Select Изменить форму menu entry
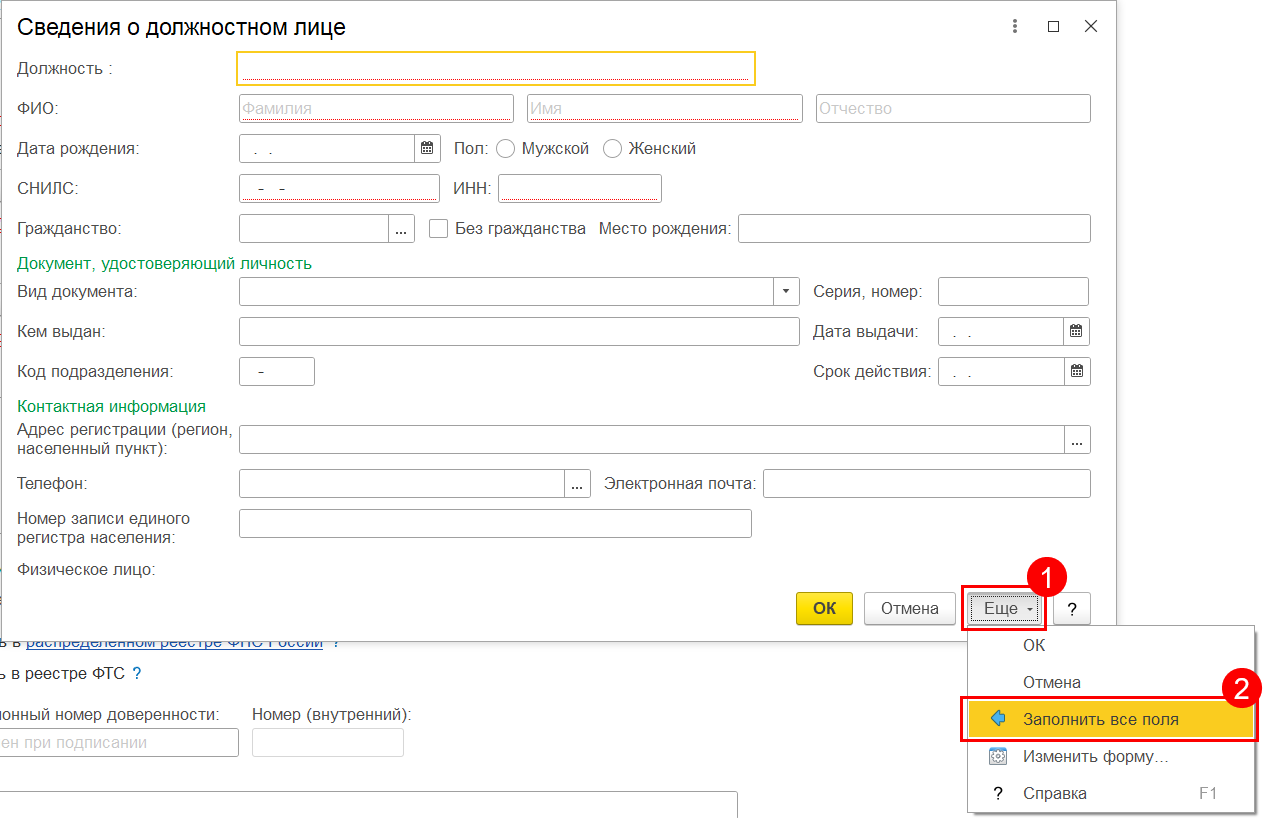The image size is (1264, 818). point(1095,757)
